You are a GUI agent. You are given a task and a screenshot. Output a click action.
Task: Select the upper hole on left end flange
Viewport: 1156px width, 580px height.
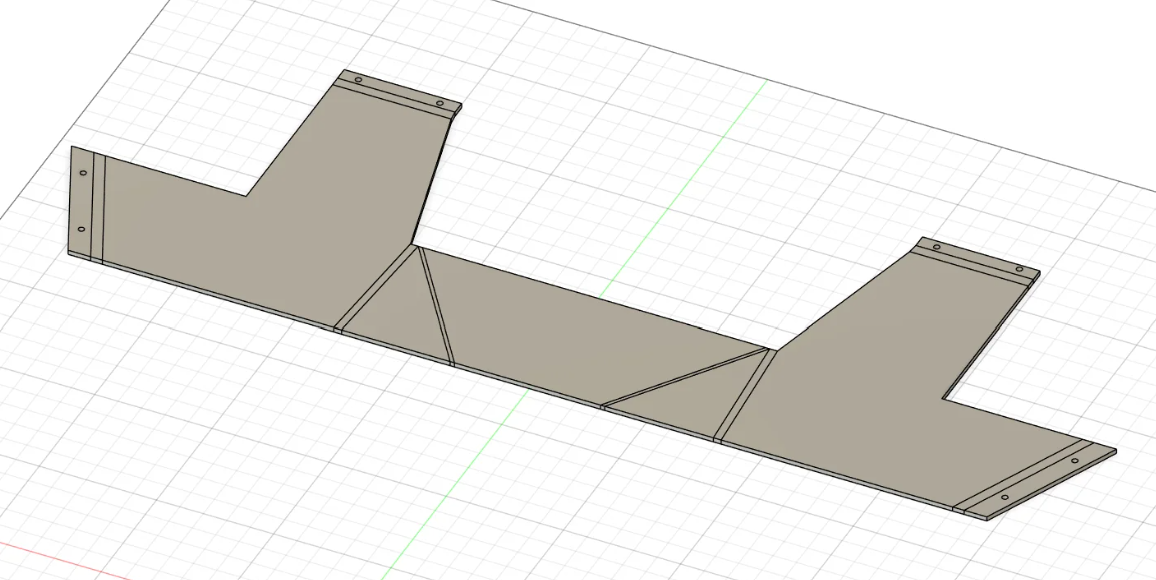point(83,173)
